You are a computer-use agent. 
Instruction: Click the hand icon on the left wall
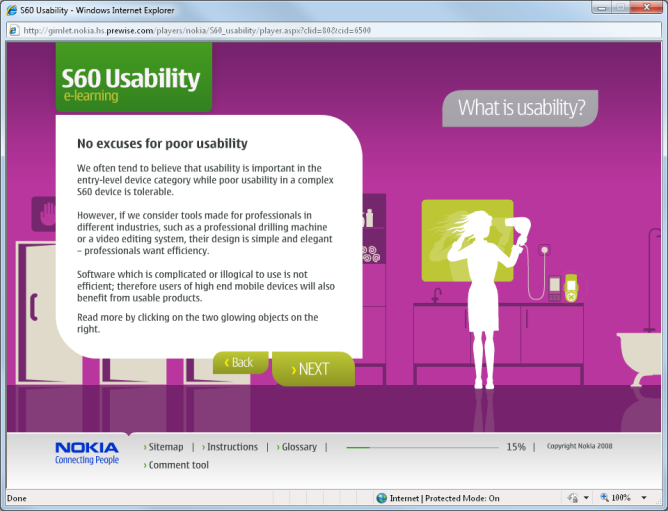(x=46, y=214)
